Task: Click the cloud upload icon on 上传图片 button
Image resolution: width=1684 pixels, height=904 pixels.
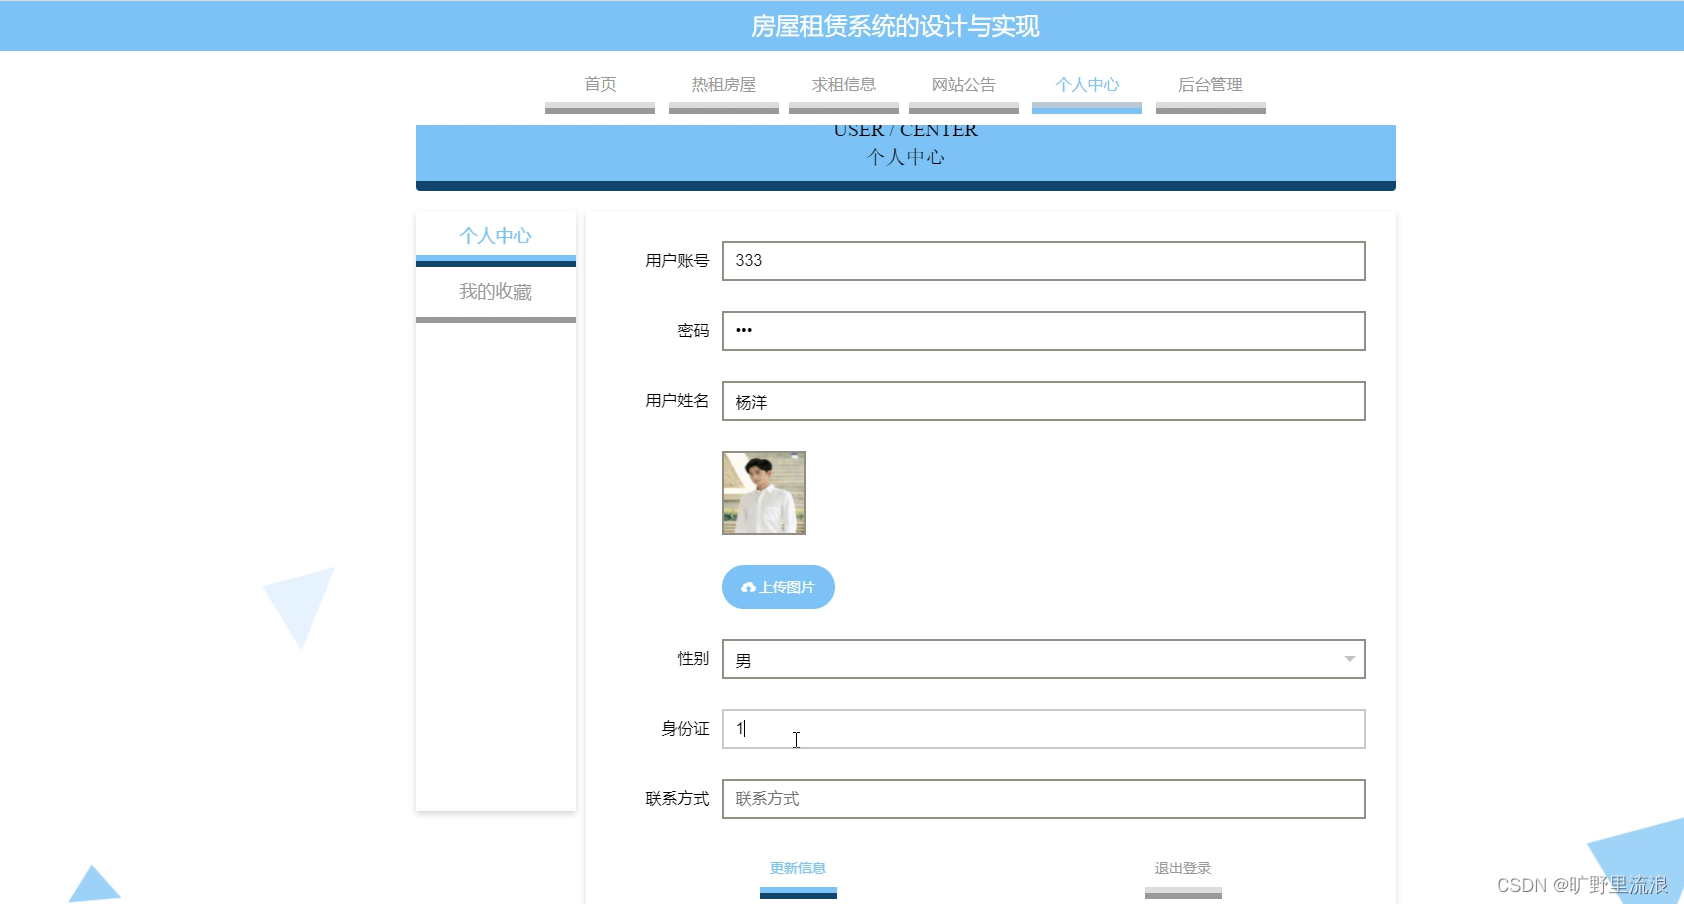Action: [x=748, y=587]
